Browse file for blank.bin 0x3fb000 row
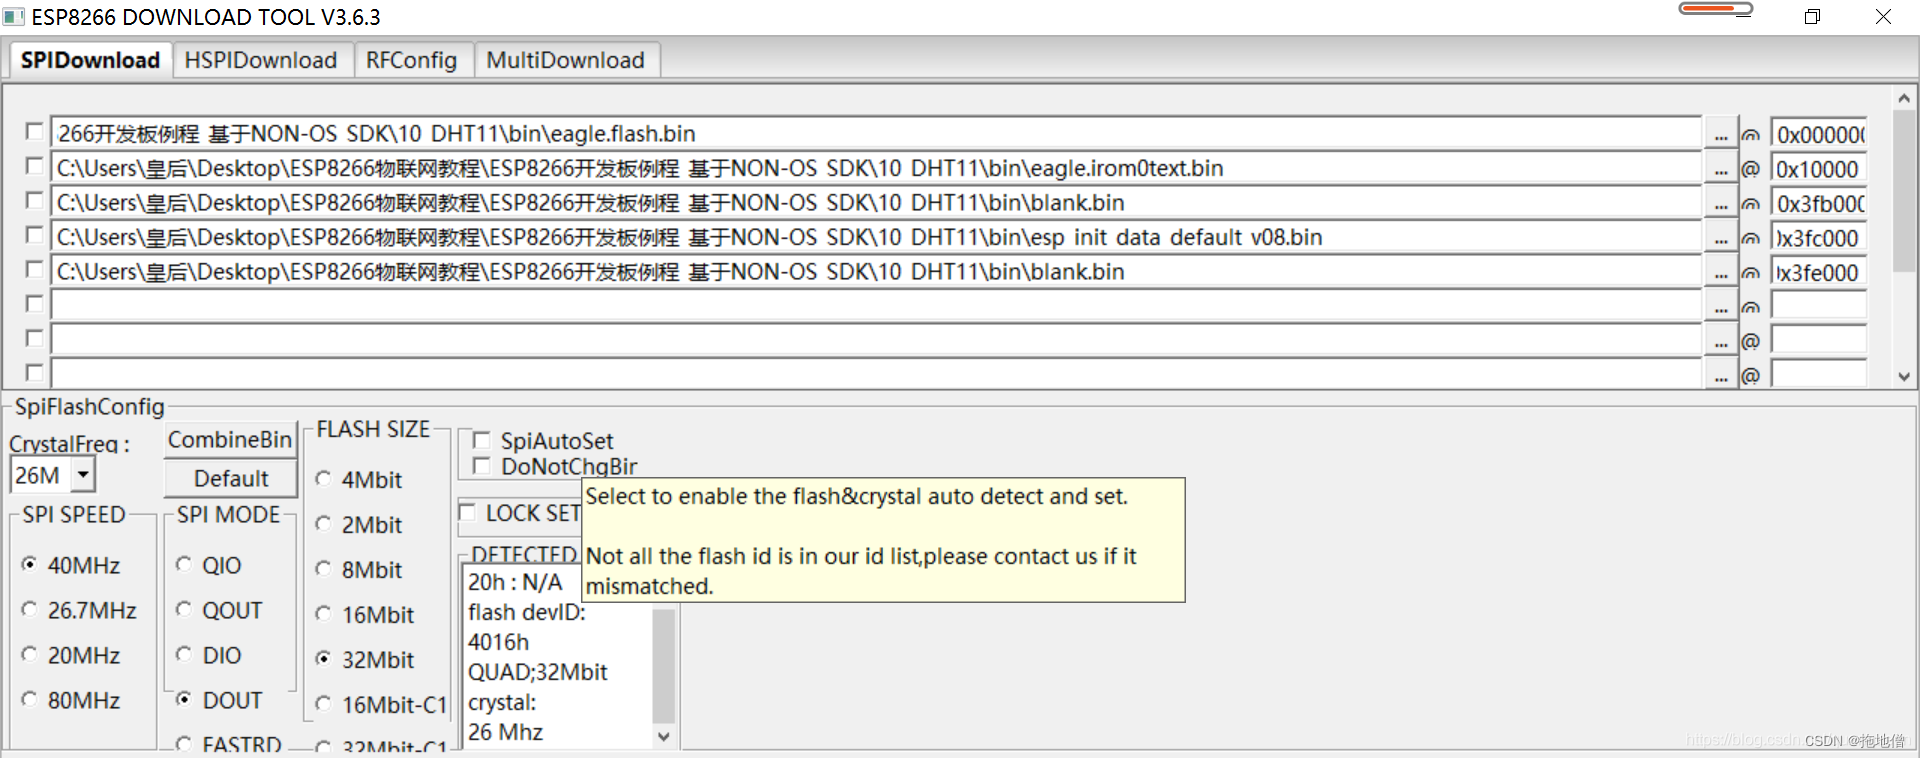This screenshot has width=1920, height=758. point(1720,203)
